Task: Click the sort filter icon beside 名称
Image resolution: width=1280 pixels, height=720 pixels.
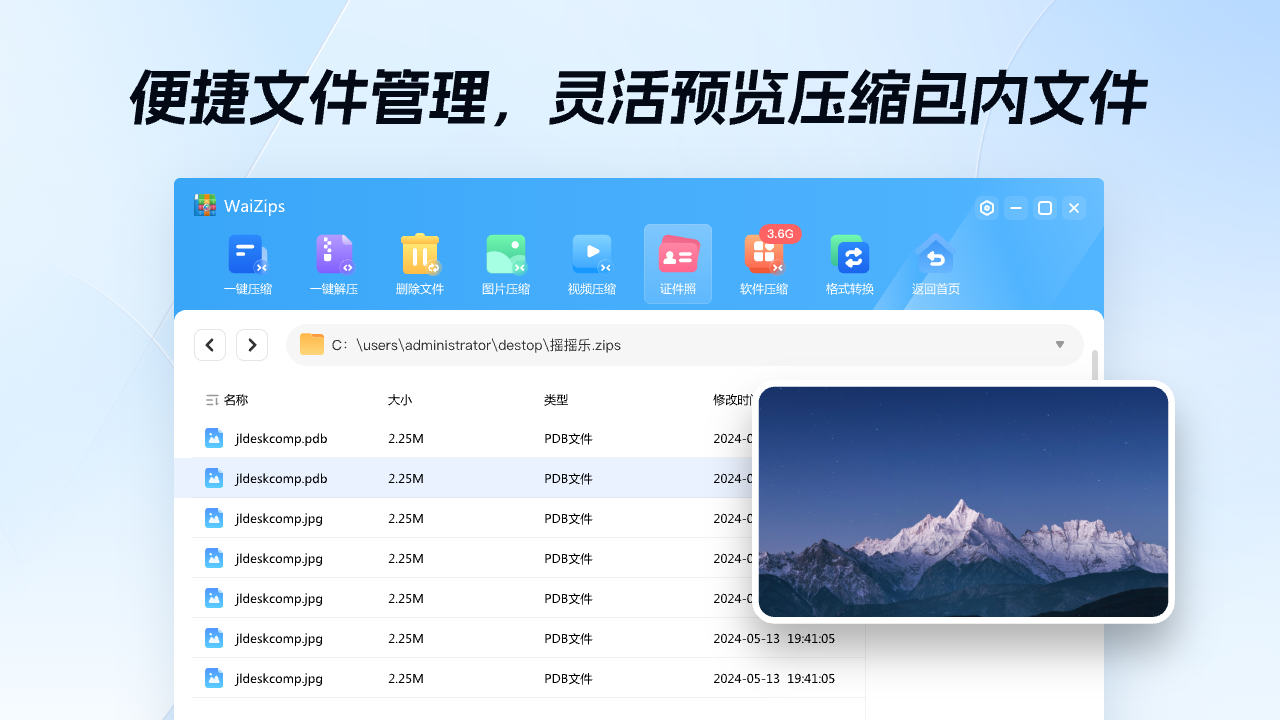Action: click(x=211, y=399)
